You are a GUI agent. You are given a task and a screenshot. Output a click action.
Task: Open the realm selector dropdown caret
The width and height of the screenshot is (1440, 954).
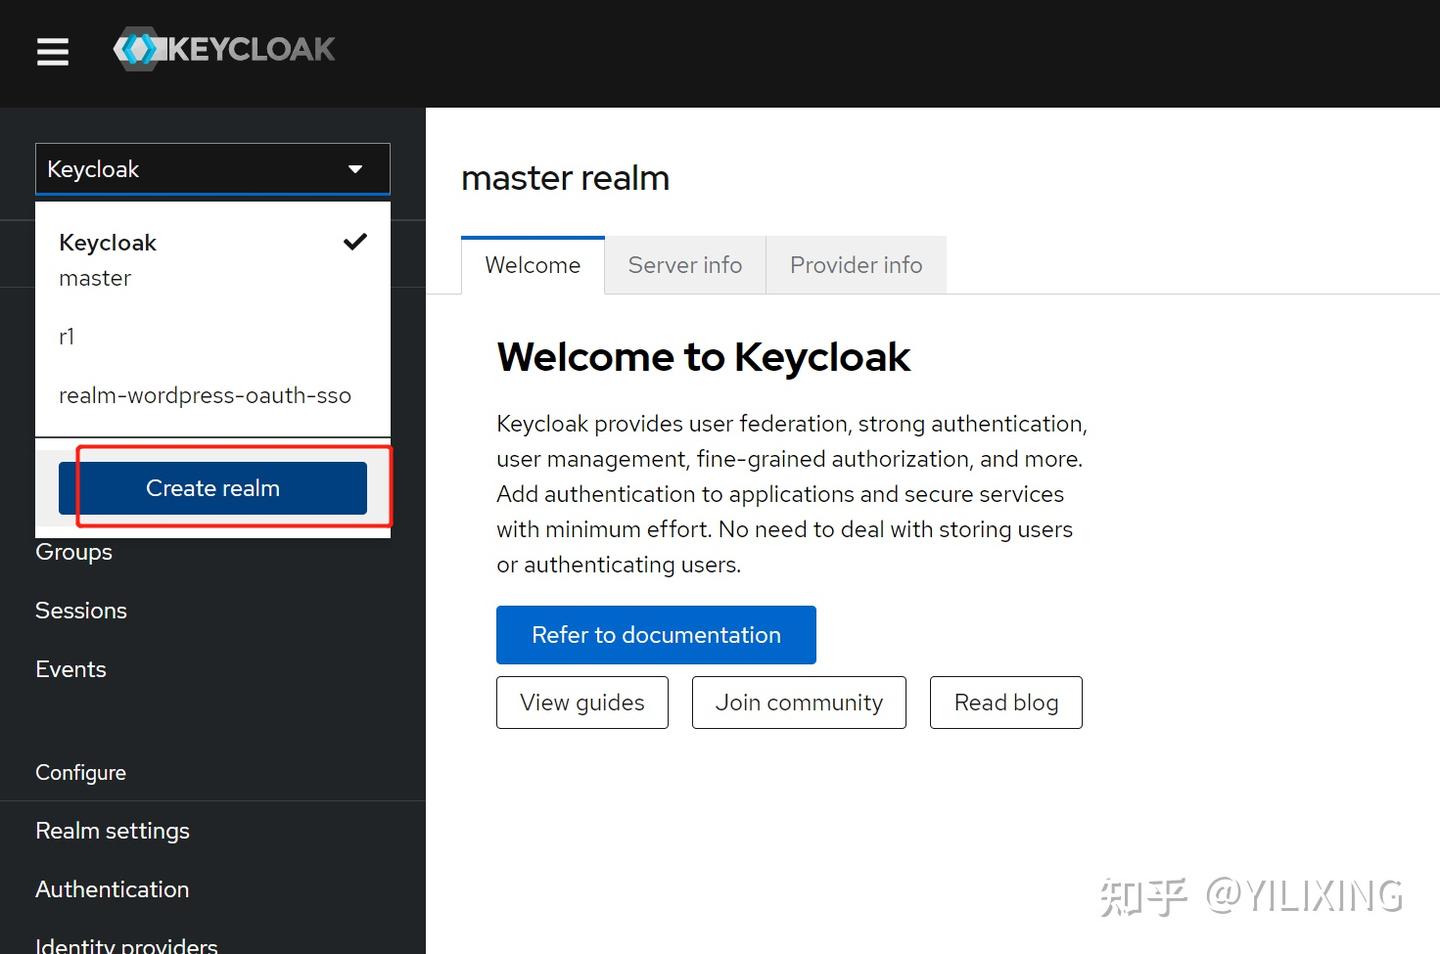click(x=355, y=169)
